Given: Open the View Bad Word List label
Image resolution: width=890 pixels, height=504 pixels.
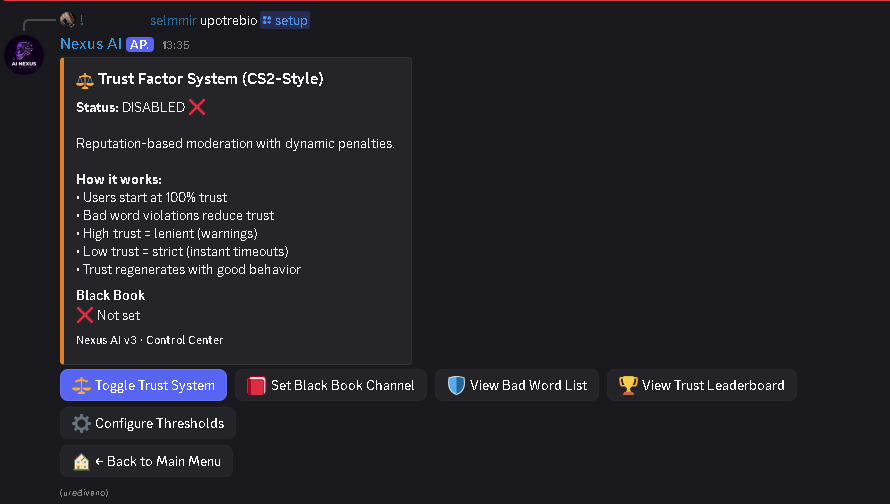Looking at the screenshot, I should 529,385.
